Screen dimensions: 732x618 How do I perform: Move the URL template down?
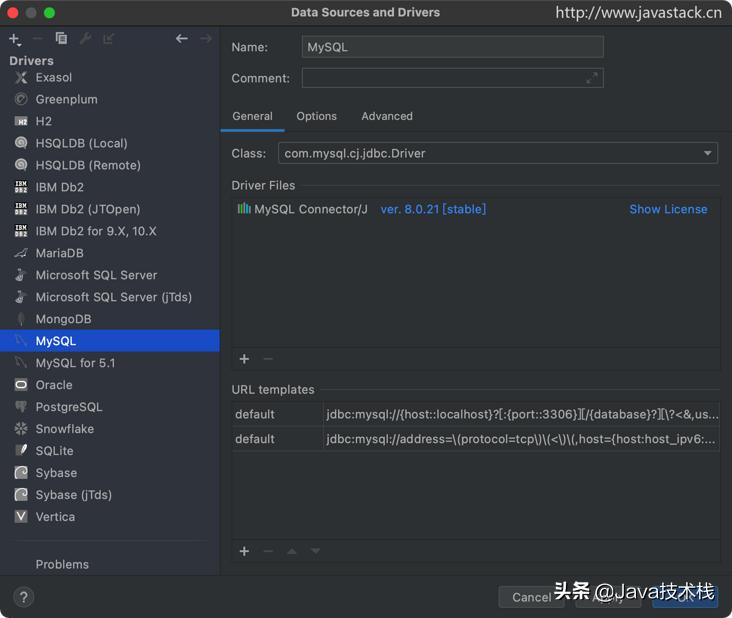tap(316, 551)
